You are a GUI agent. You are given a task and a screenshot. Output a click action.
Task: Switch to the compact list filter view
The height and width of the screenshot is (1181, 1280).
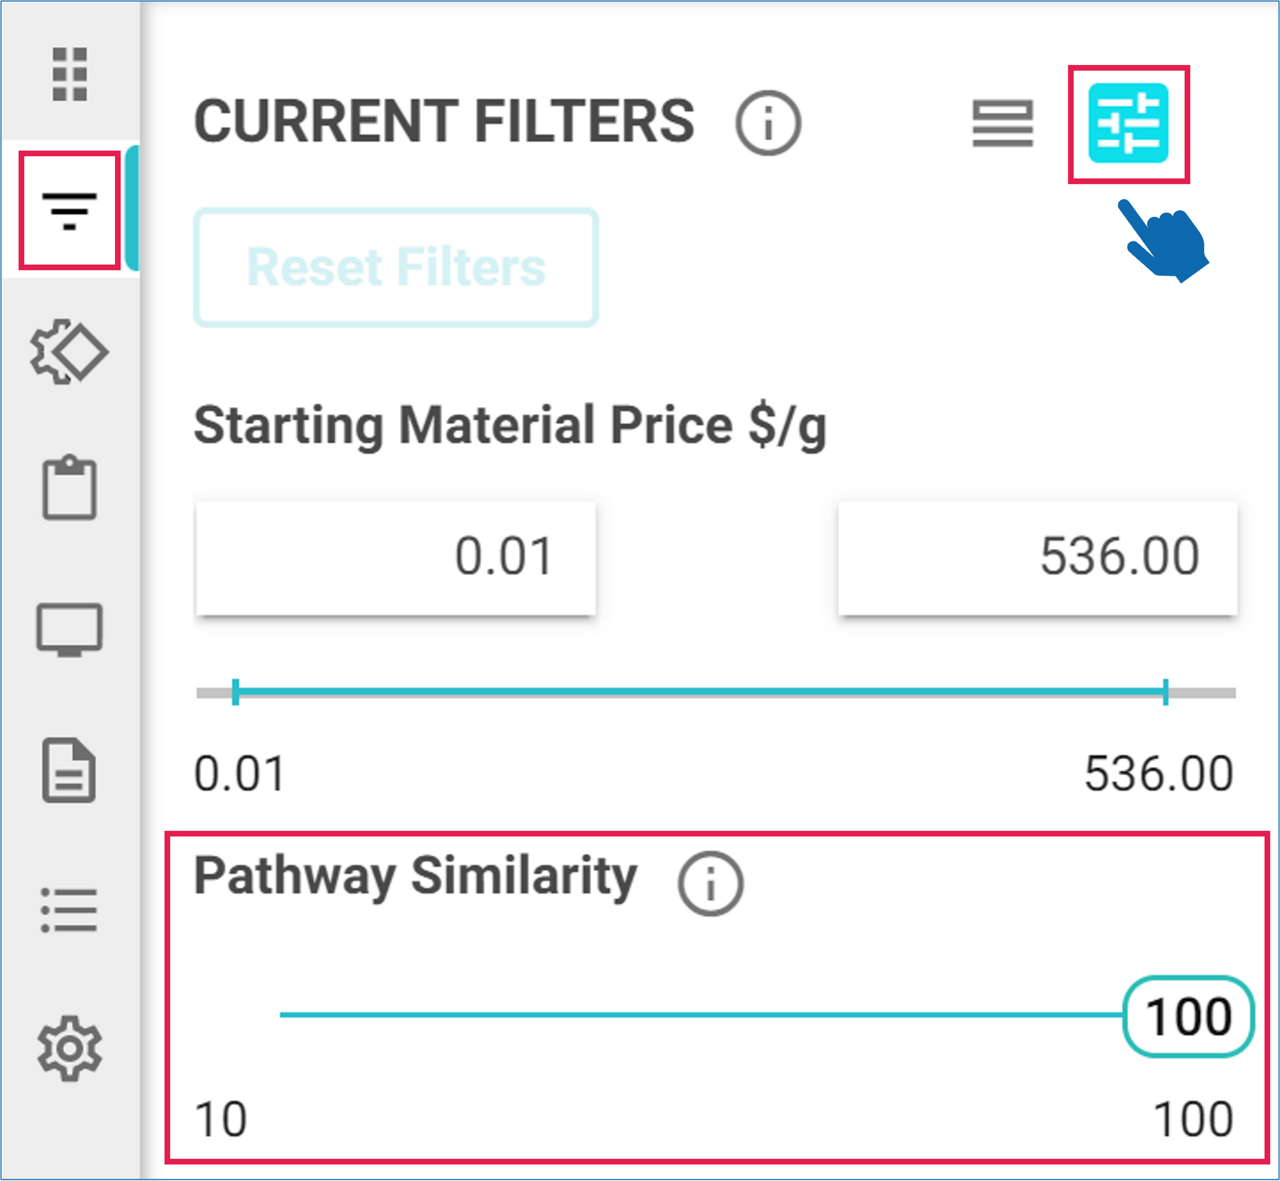pos(1003,124)
